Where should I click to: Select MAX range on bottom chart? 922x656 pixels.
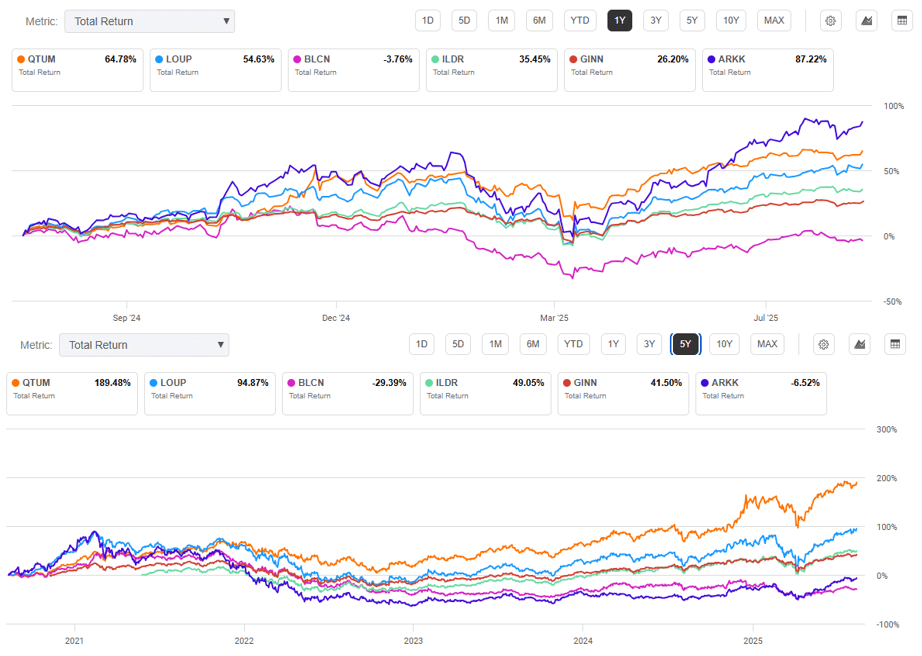(767, 344)
